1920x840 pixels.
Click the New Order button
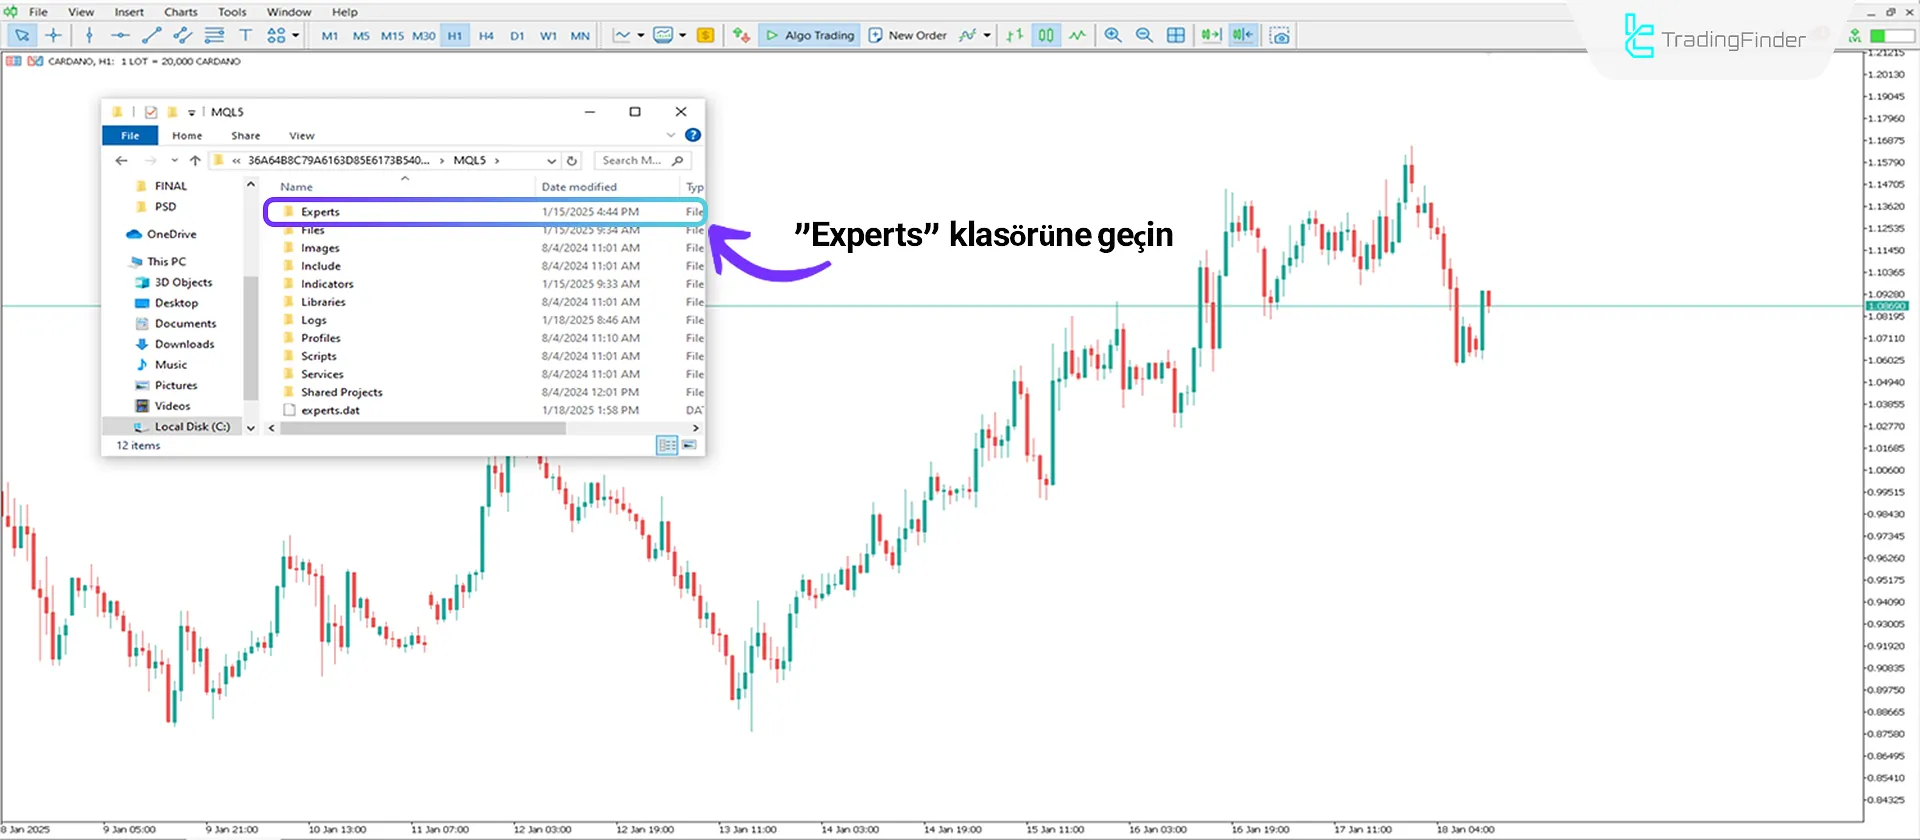(x=907, y=35)
